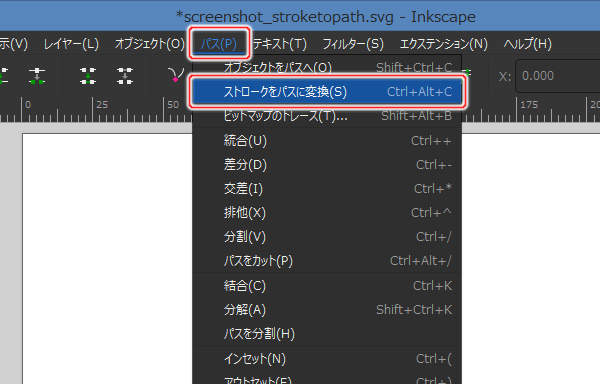Open the レイヤー(L) menu
The width and height of the screenshot is (600, 384).
pyautogui.click(x=71, y=44)
